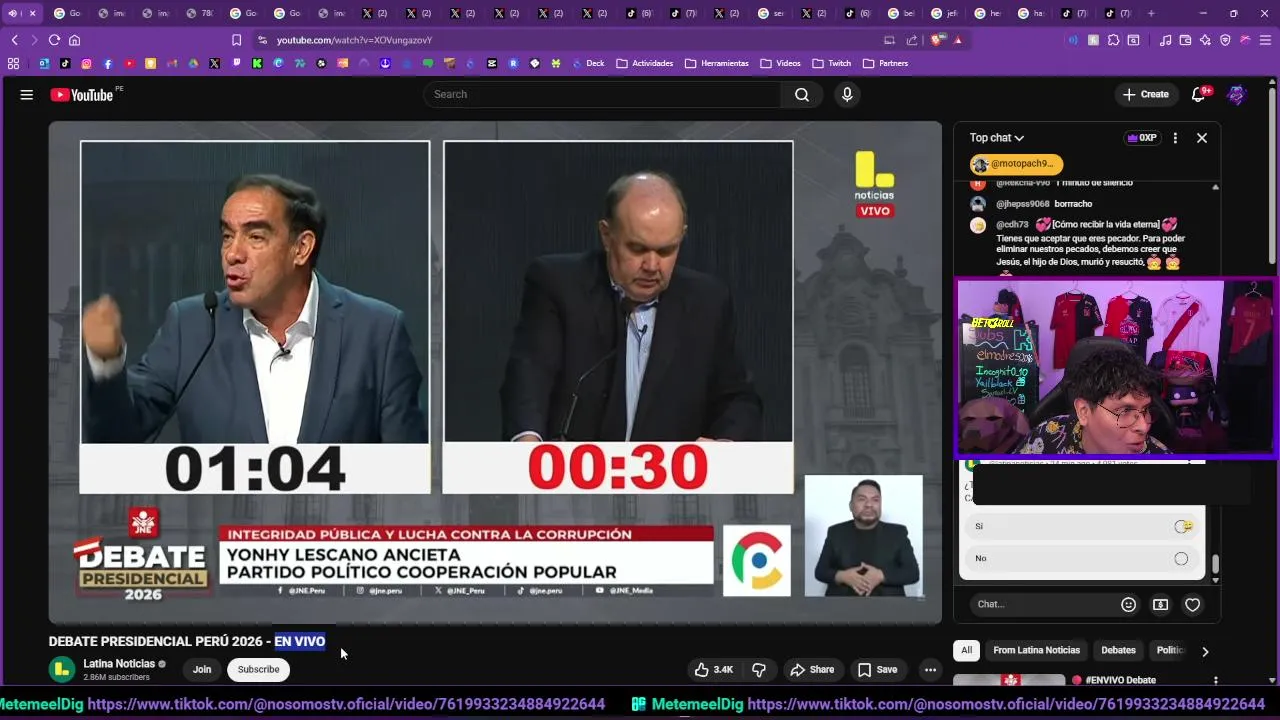1280x720 pixels.
Task: Start voice search with the microphone icon
Action: 847,94
